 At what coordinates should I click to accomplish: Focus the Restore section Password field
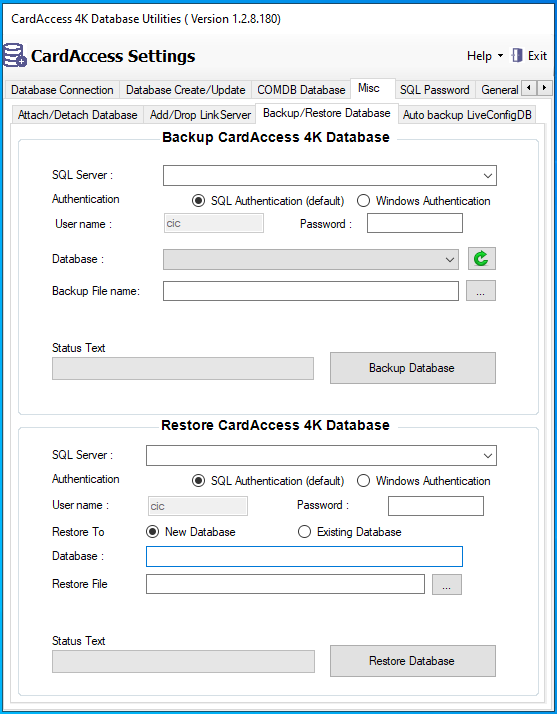coord(436,506)
